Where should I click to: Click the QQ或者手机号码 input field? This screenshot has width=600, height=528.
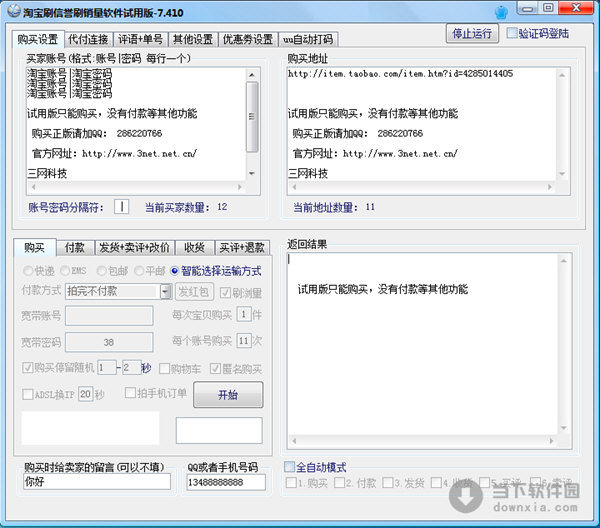point(226,482)
